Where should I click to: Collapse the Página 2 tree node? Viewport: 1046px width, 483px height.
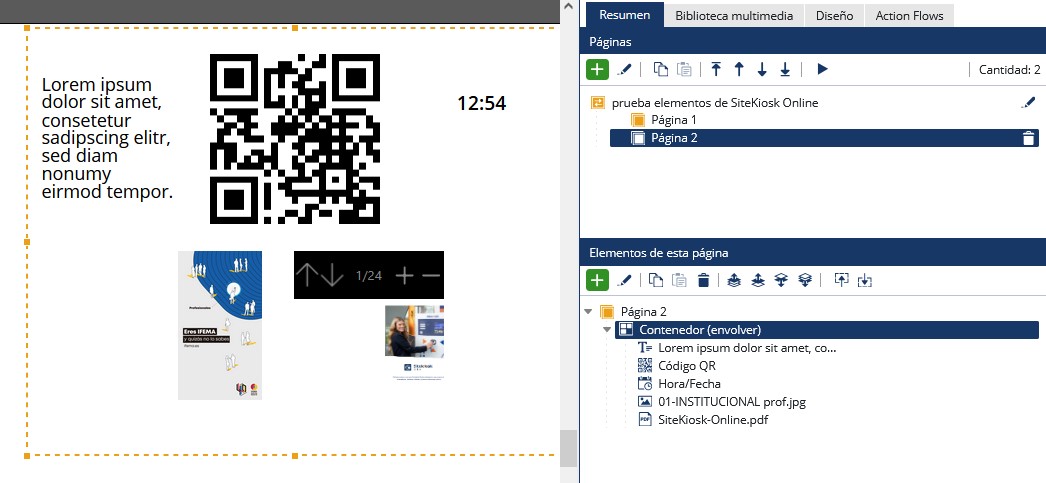coord(588,311)
